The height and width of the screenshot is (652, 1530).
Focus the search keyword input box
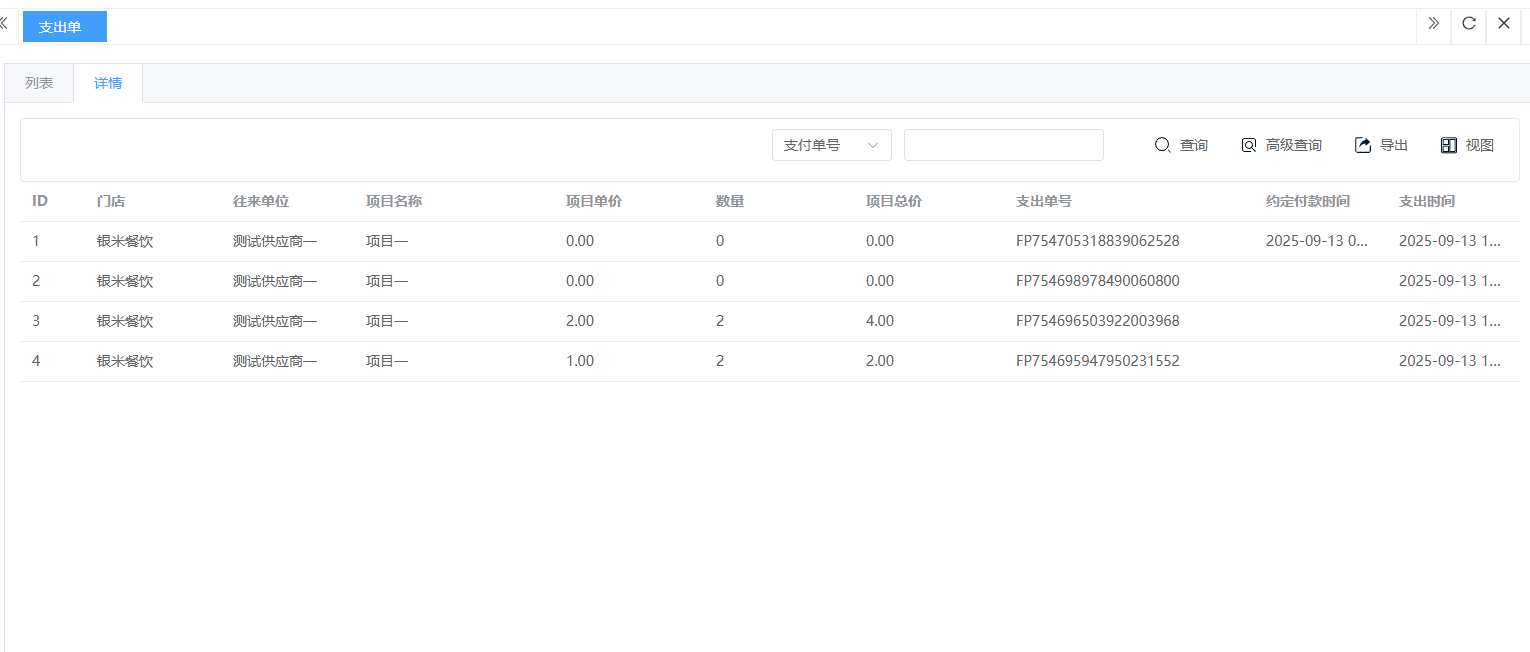[x=1003, y=145]
